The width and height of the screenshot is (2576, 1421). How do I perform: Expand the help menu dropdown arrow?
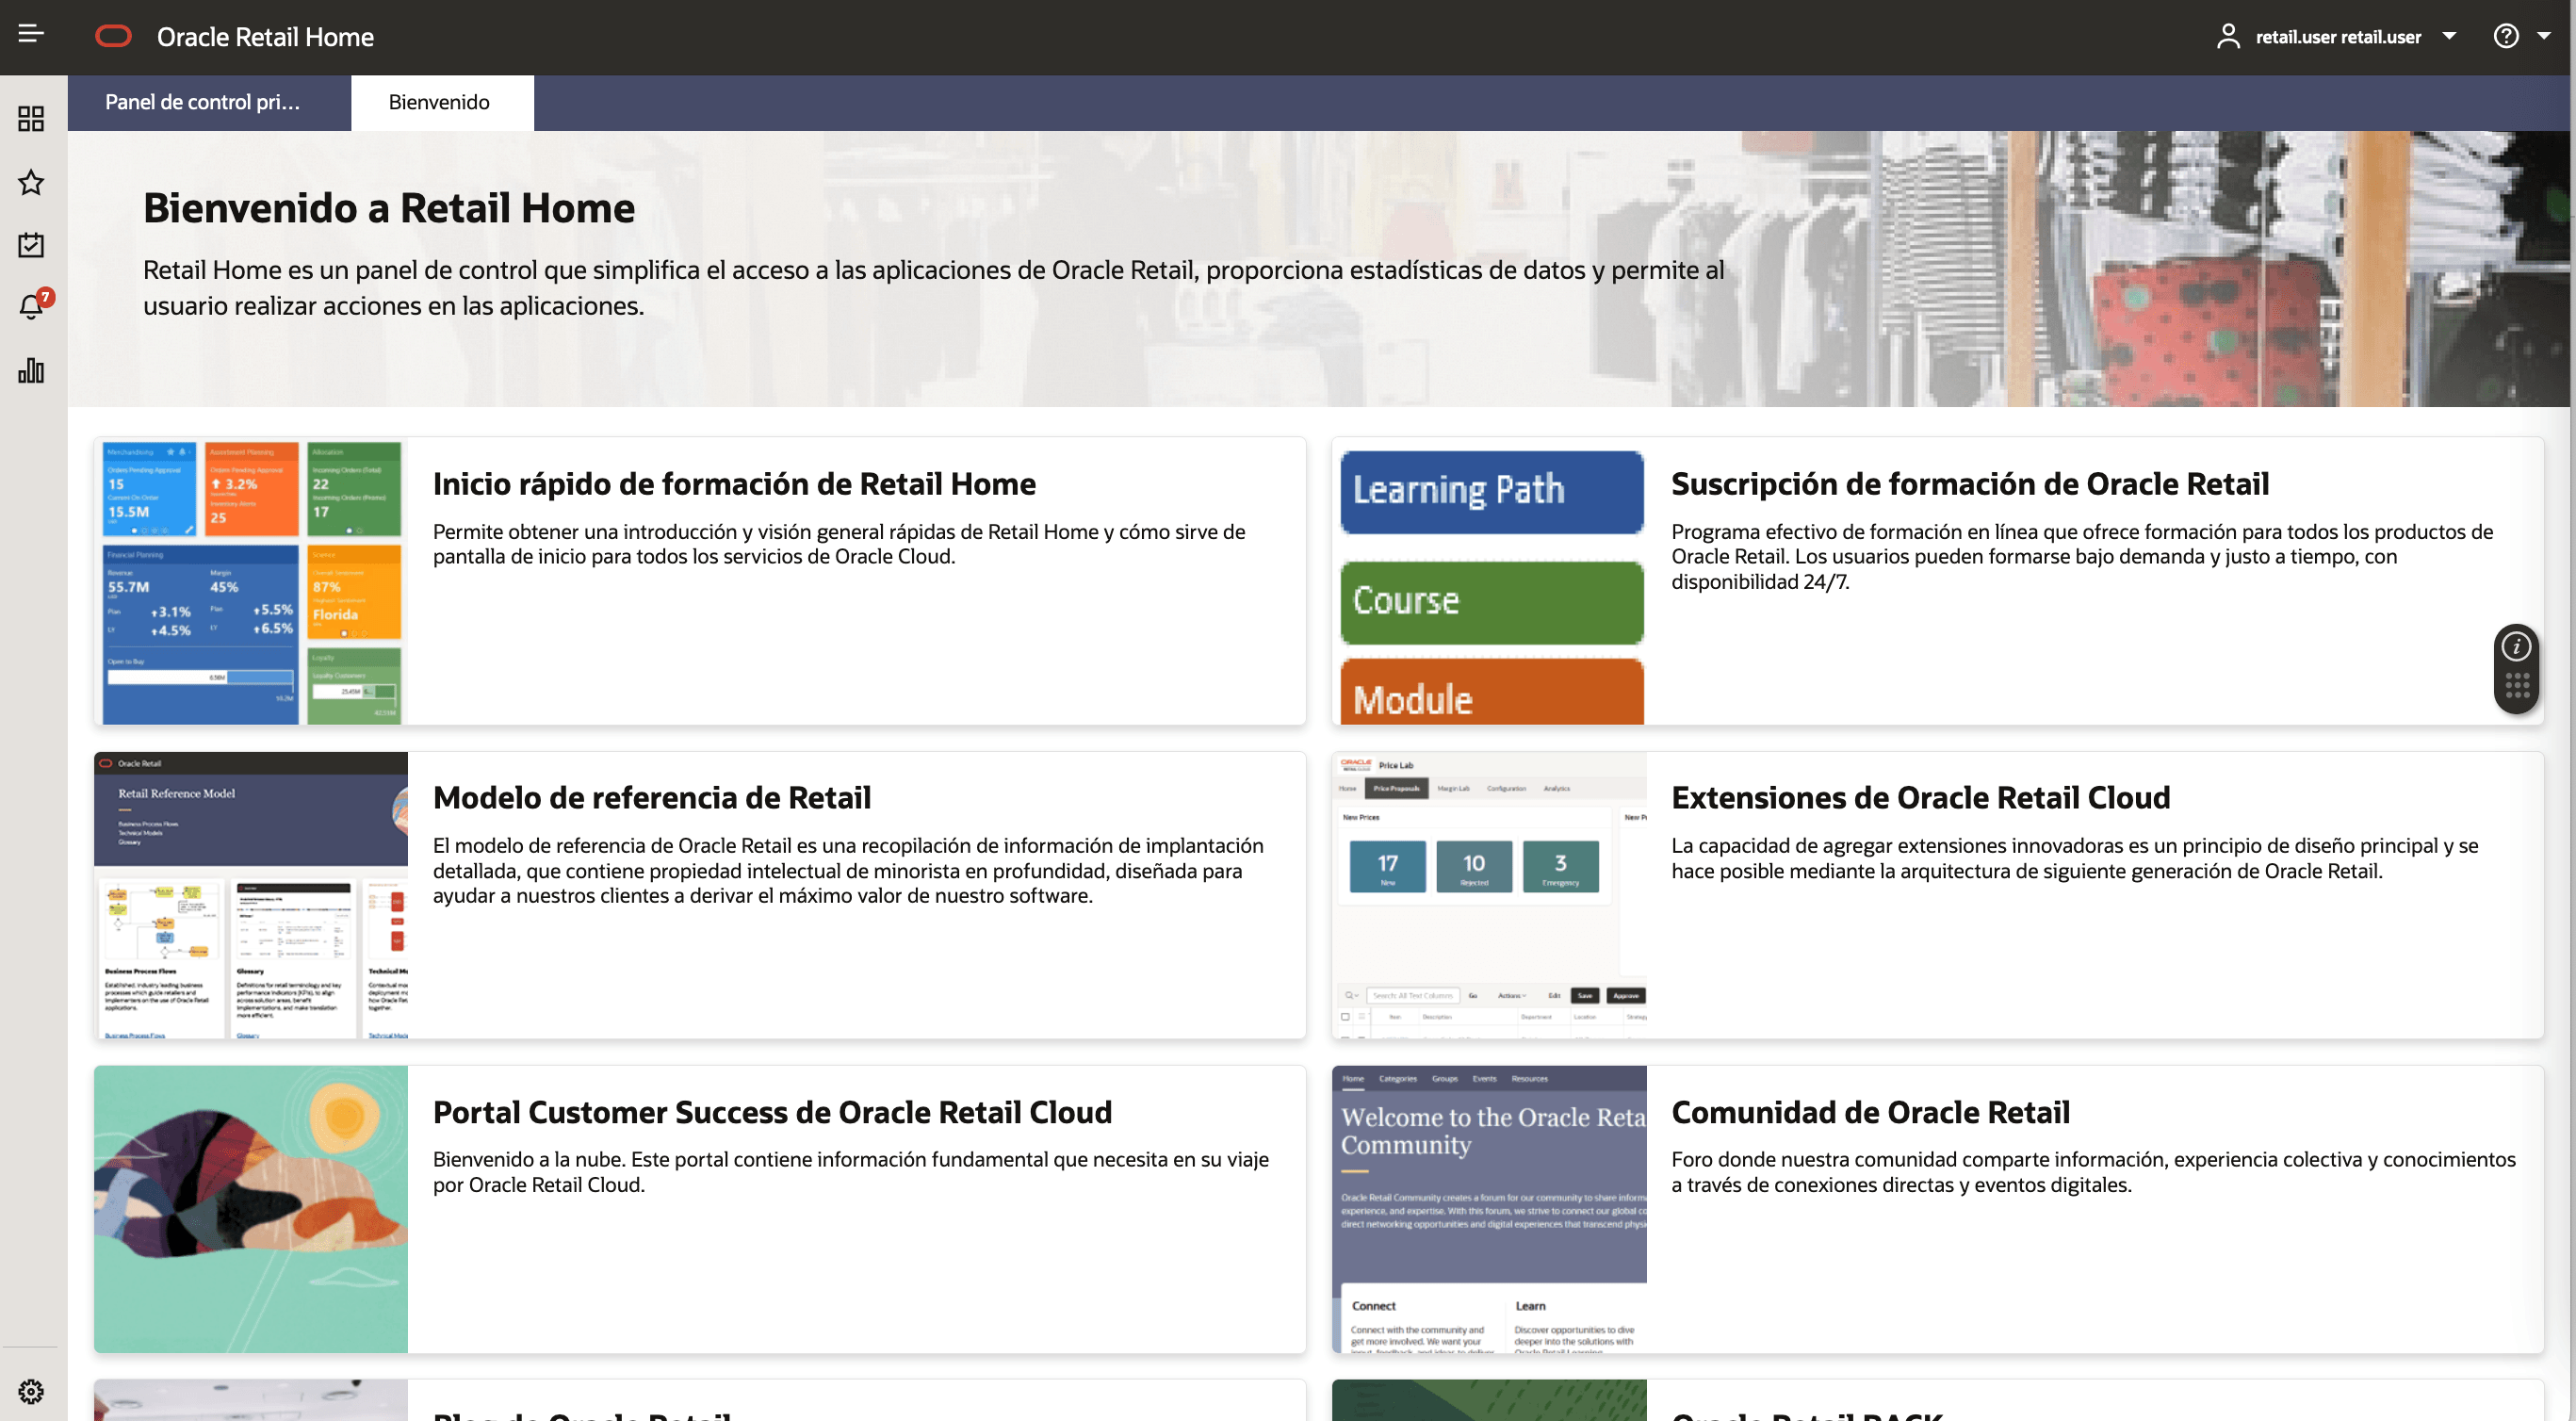click(x=2544, y=37)
